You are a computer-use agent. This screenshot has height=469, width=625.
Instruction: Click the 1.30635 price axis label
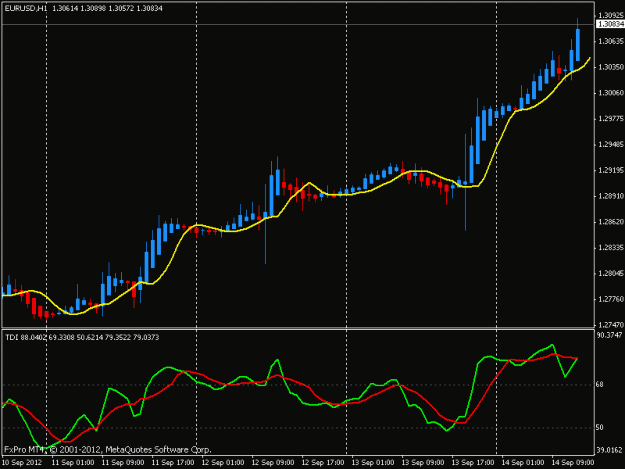[x=611, y=41]
